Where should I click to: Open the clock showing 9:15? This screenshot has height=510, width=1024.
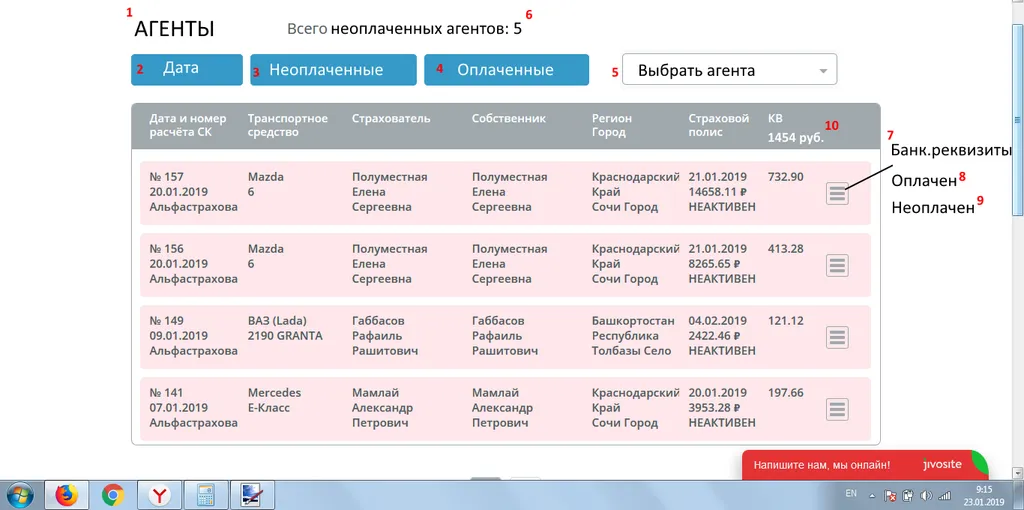984,495
